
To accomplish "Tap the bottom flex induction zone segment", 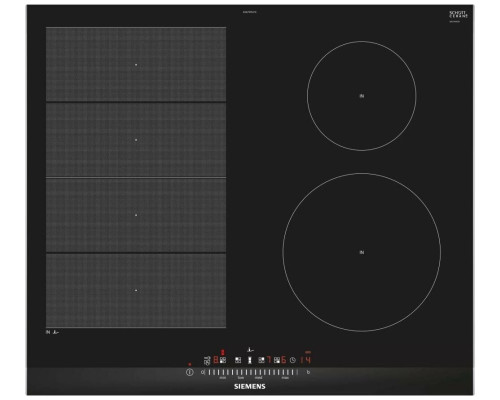I will click(x=136, y=290).
